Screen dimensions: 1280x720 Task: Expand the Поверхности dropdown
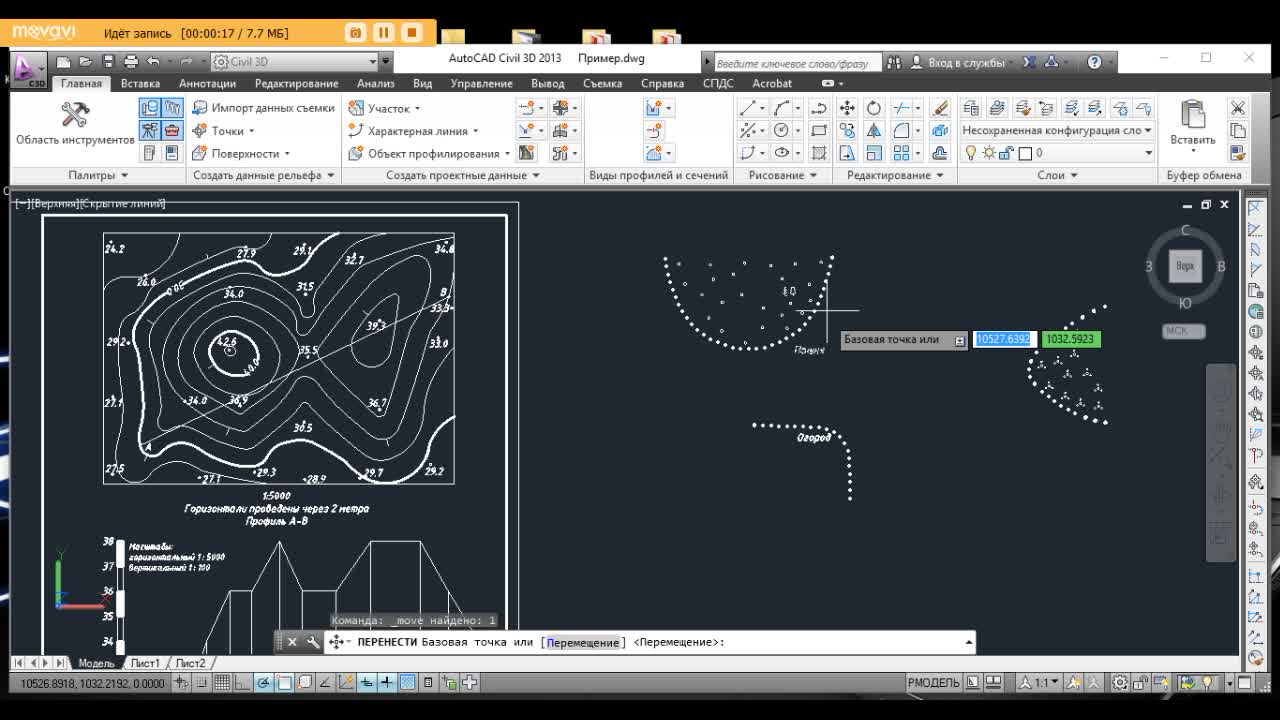tap(287, 154)
